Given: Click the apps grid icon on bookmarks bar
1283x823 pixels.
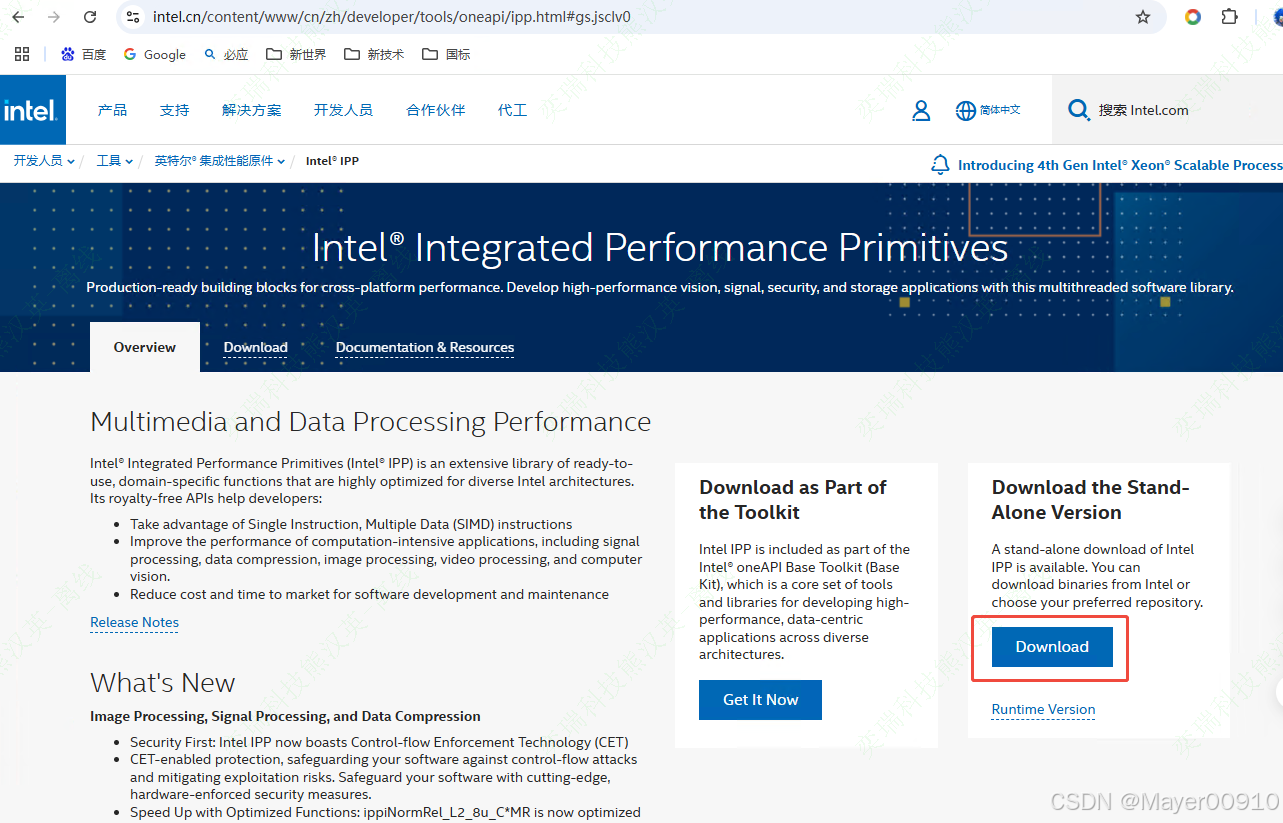Looking at the screenshot, I should click(x=22, y=54).
